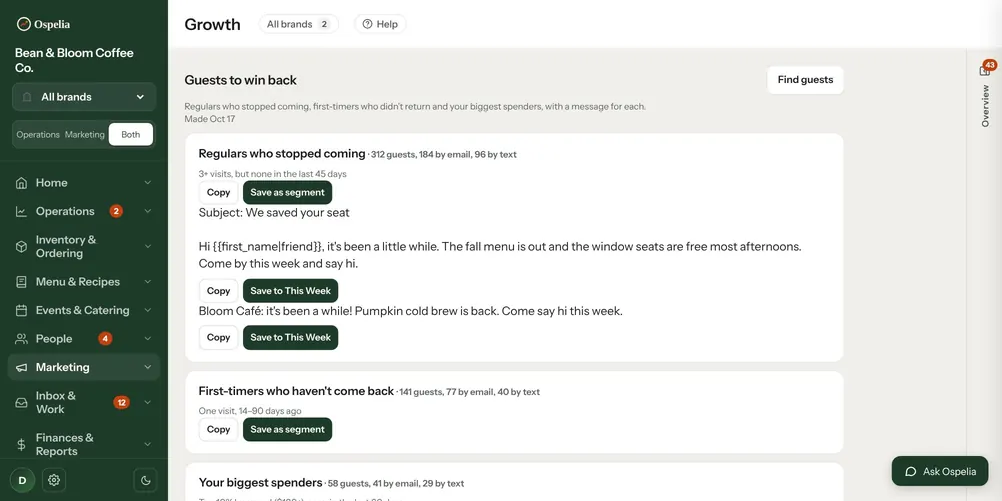Select the People group icon
The height and width of the screenshot is (501, 1002).
21,339
